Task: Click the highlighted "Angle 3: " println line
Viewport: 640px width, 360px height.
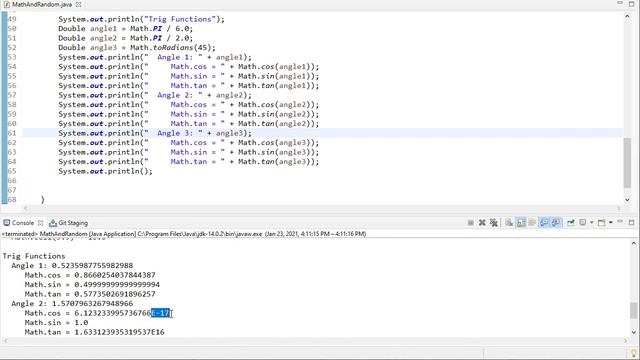Action: (155, 133)
